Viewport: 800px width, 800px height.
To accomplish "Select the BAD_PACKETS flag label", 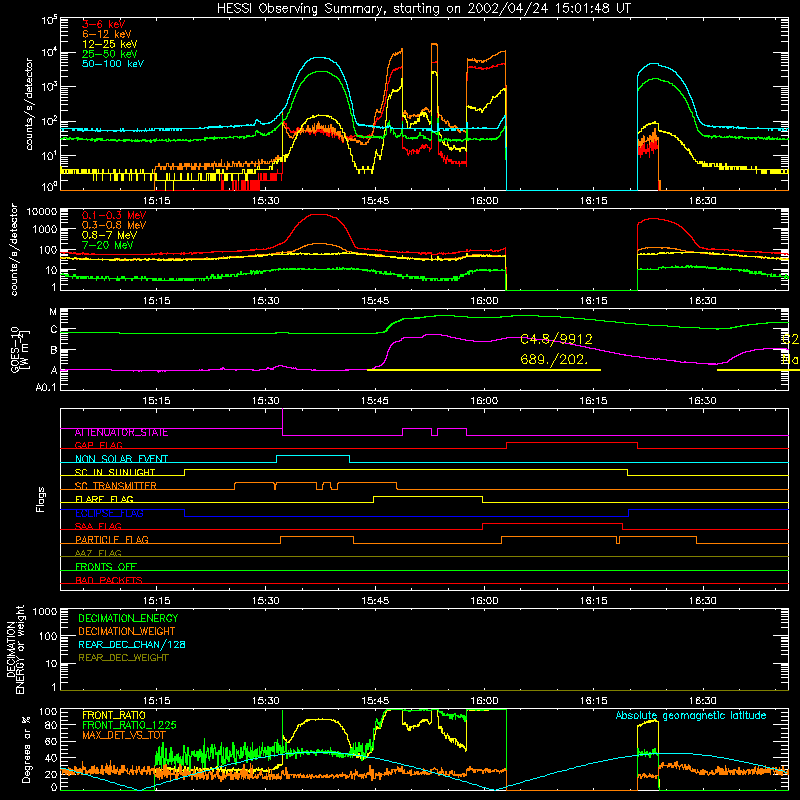I will 109,580.
